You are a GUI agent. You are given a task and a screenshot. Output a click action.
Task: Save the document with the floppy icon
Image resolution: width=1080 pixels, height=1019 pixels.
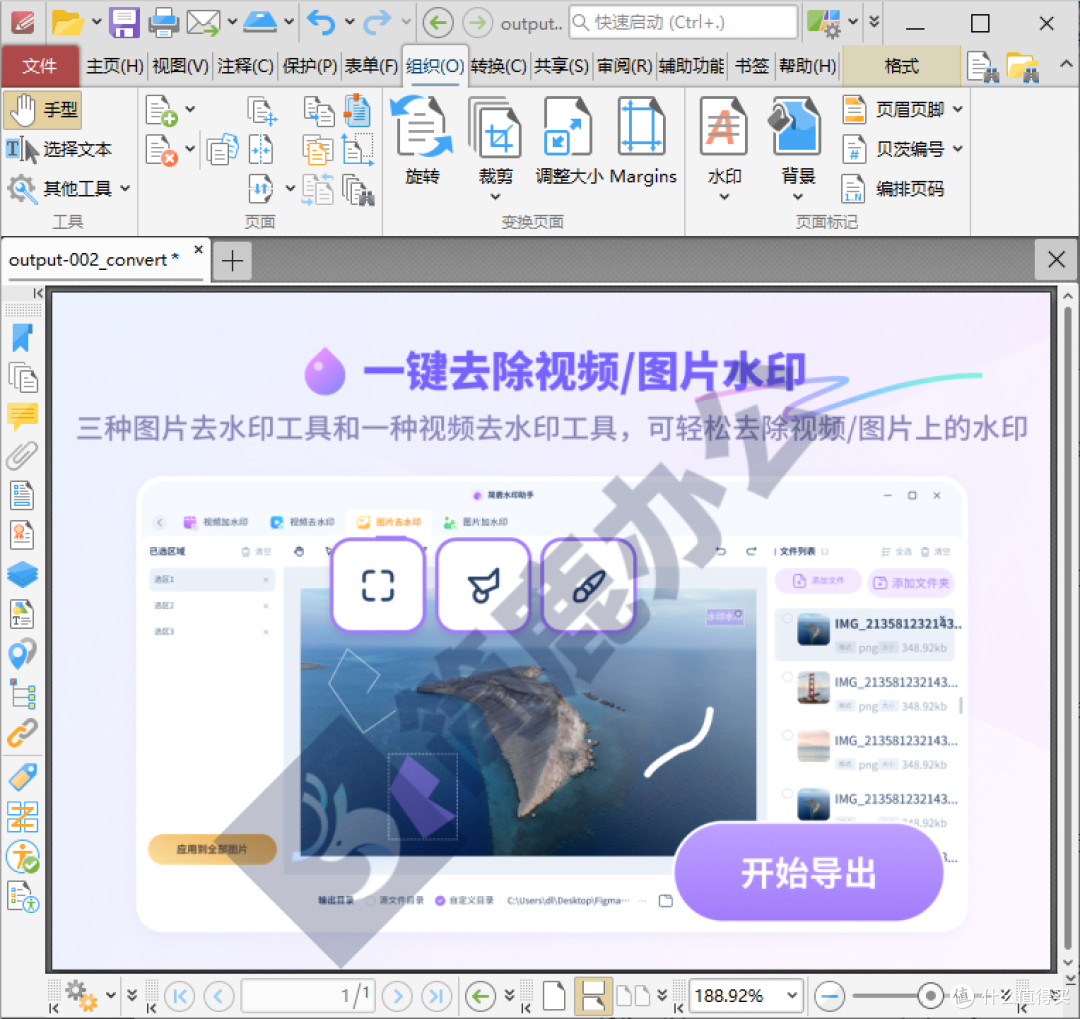point(124,23)
